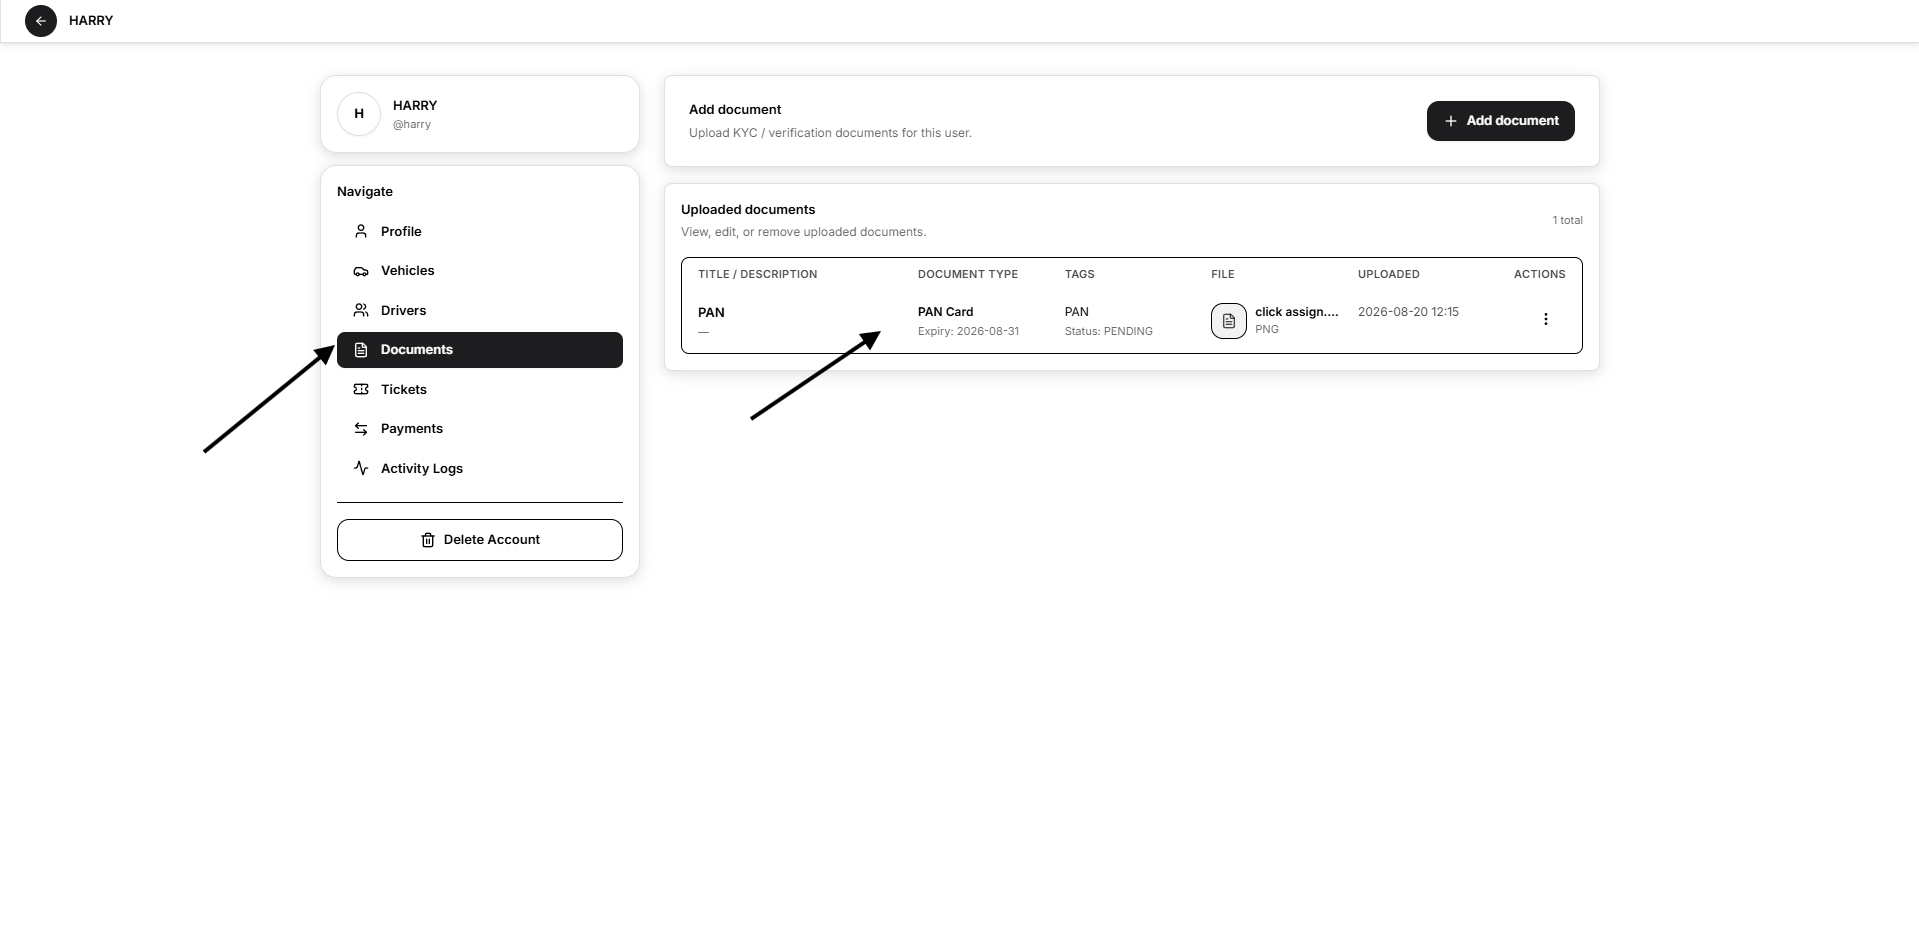
Task: Click the 1 total count label
Action: [x=1567, y=220]
